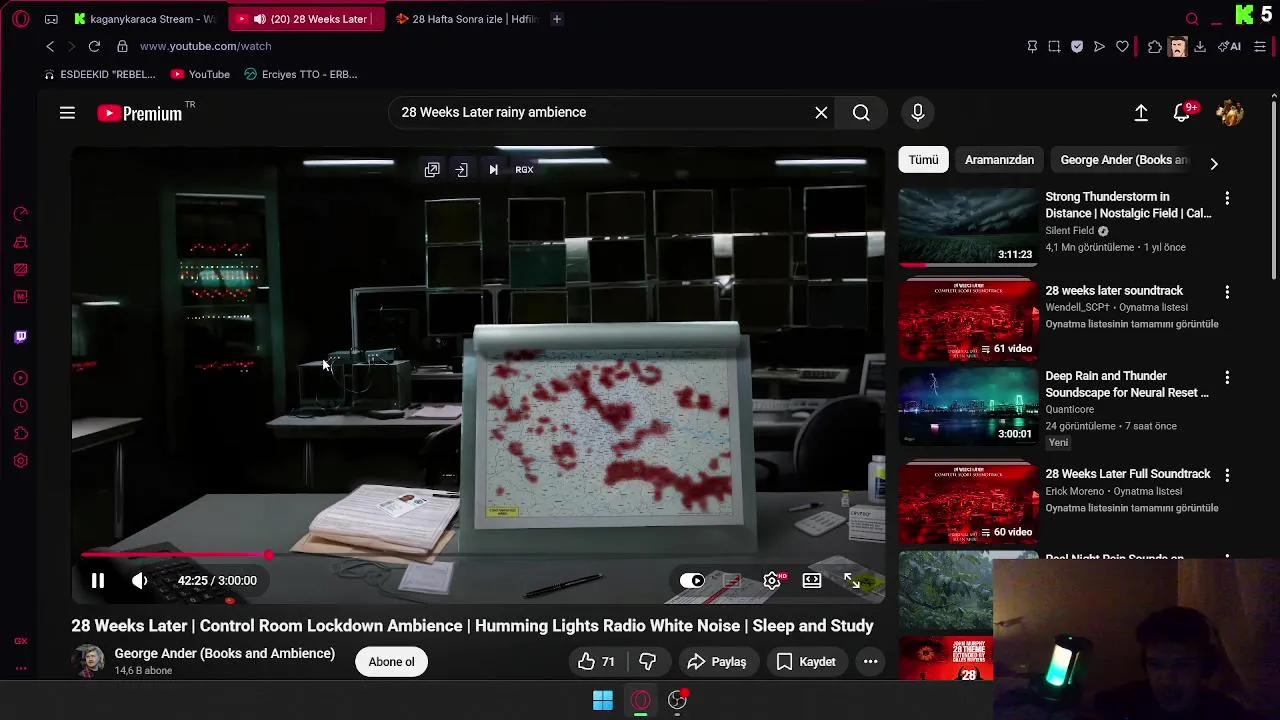1280x720 pixels.
Task: Open the browser extensions puzzle icon in toolbar
Action: pos(1155,46)
